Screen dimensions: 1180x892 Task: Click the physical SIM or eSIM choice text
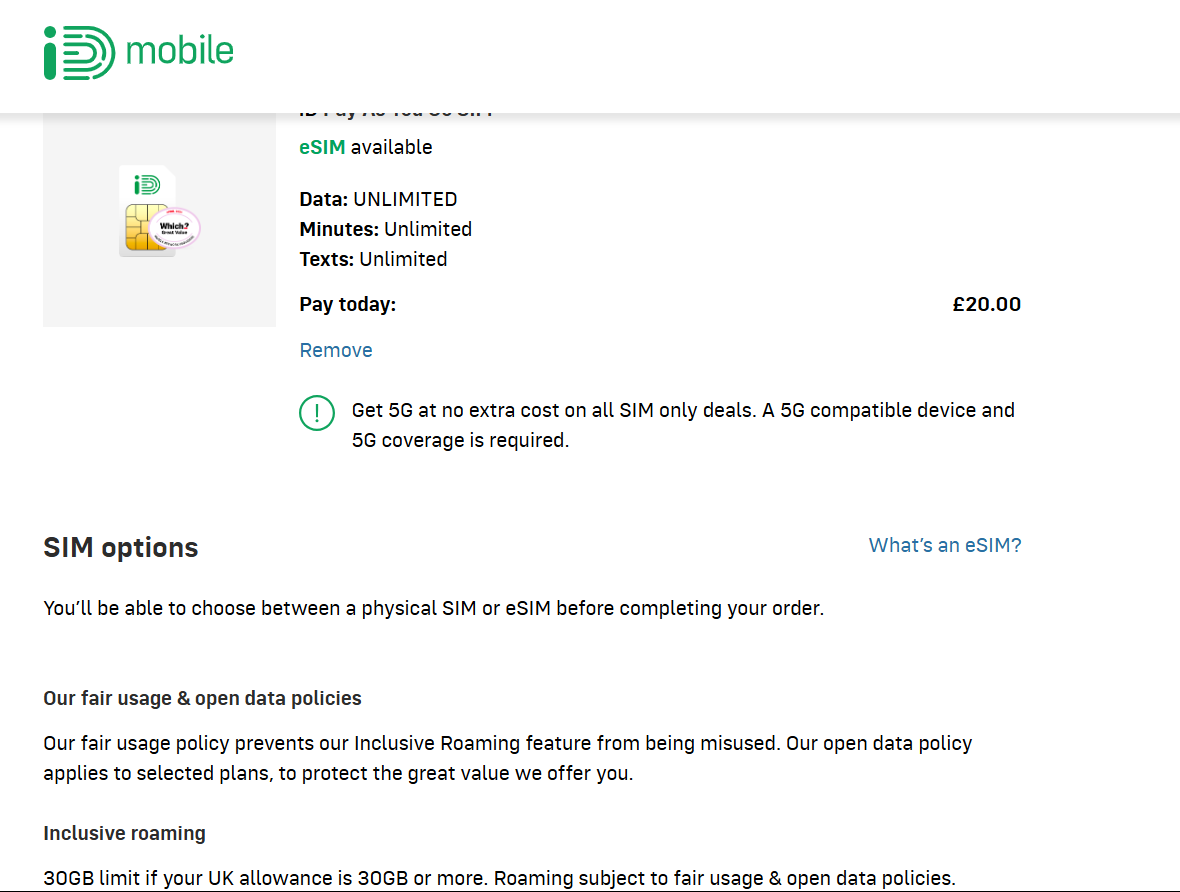433,608
